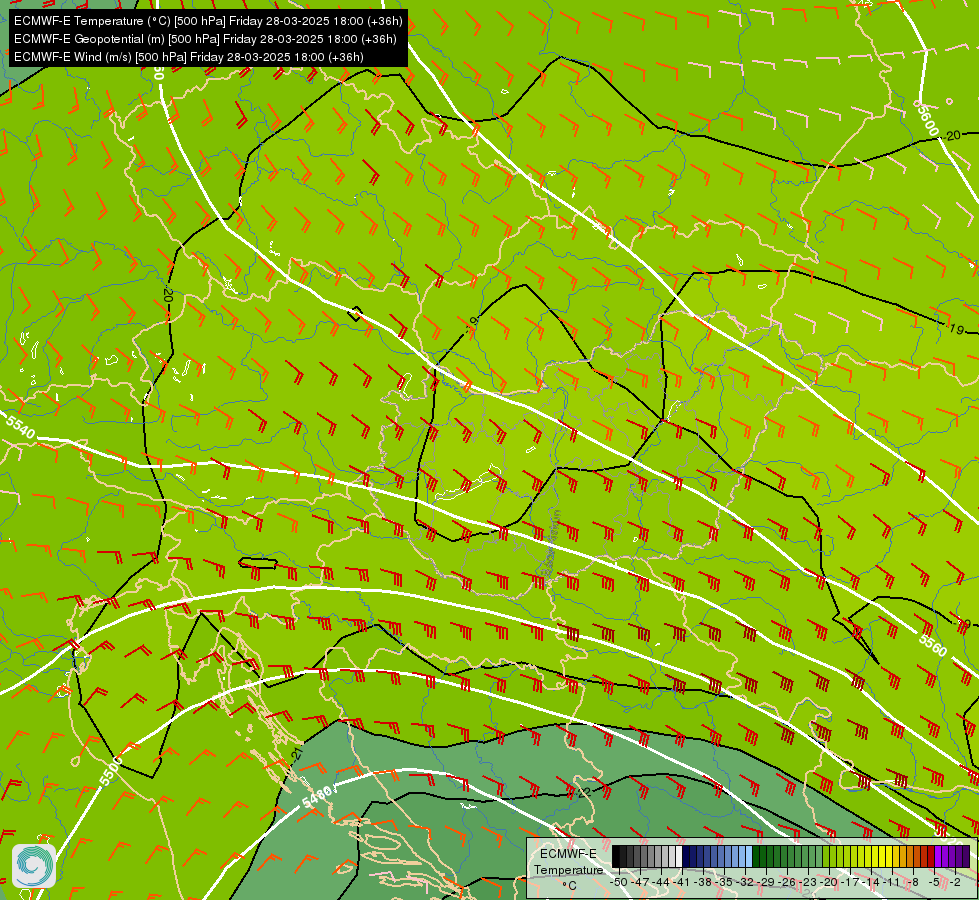Click the 5560 geopotential contour label
This screenshot has height=900, width=979.
(933, 646)
